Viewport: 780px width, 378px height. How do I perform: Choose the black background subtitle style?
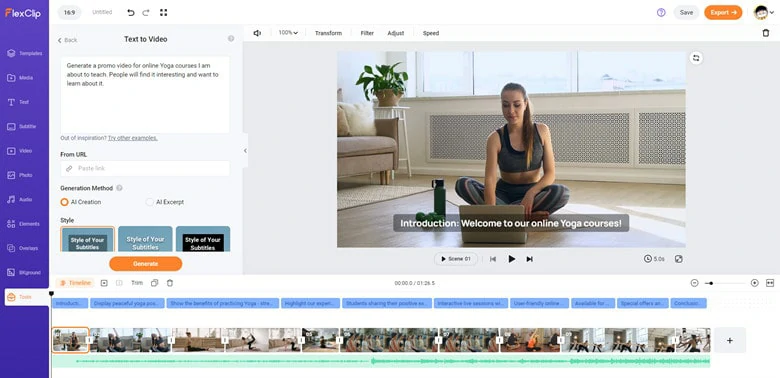point(203,239)
